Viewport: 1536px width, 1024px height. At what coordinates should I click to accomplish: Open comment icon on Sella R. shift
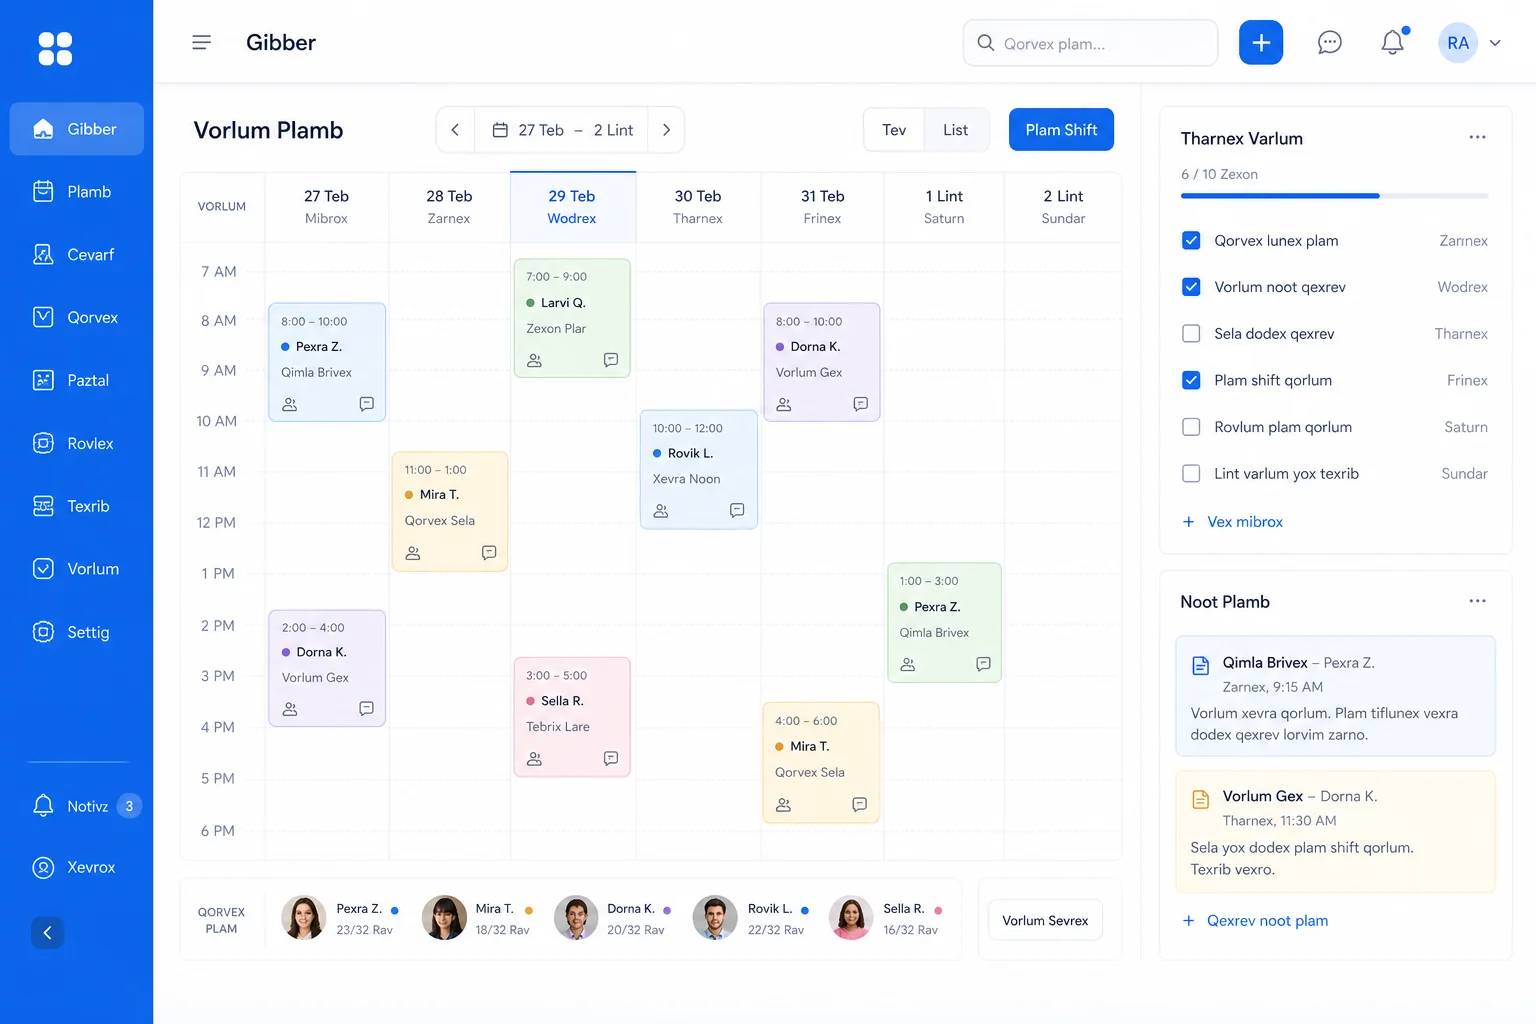611,759
